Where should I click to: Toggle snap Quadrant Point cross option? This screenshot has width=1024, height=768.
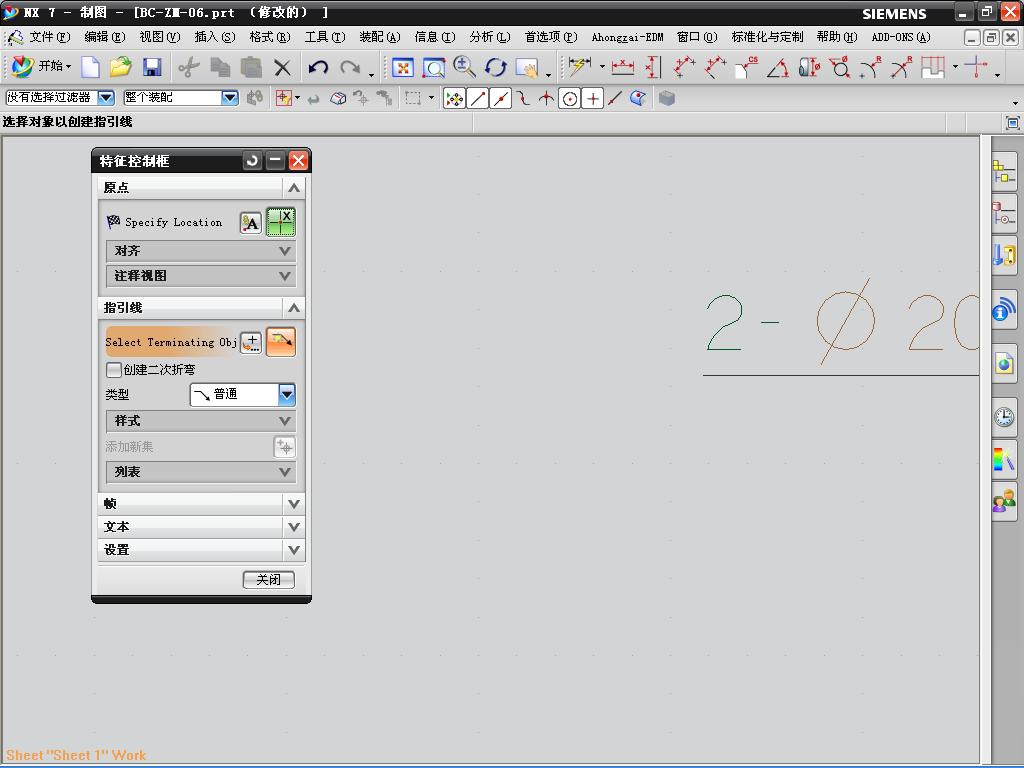point(593,99)
